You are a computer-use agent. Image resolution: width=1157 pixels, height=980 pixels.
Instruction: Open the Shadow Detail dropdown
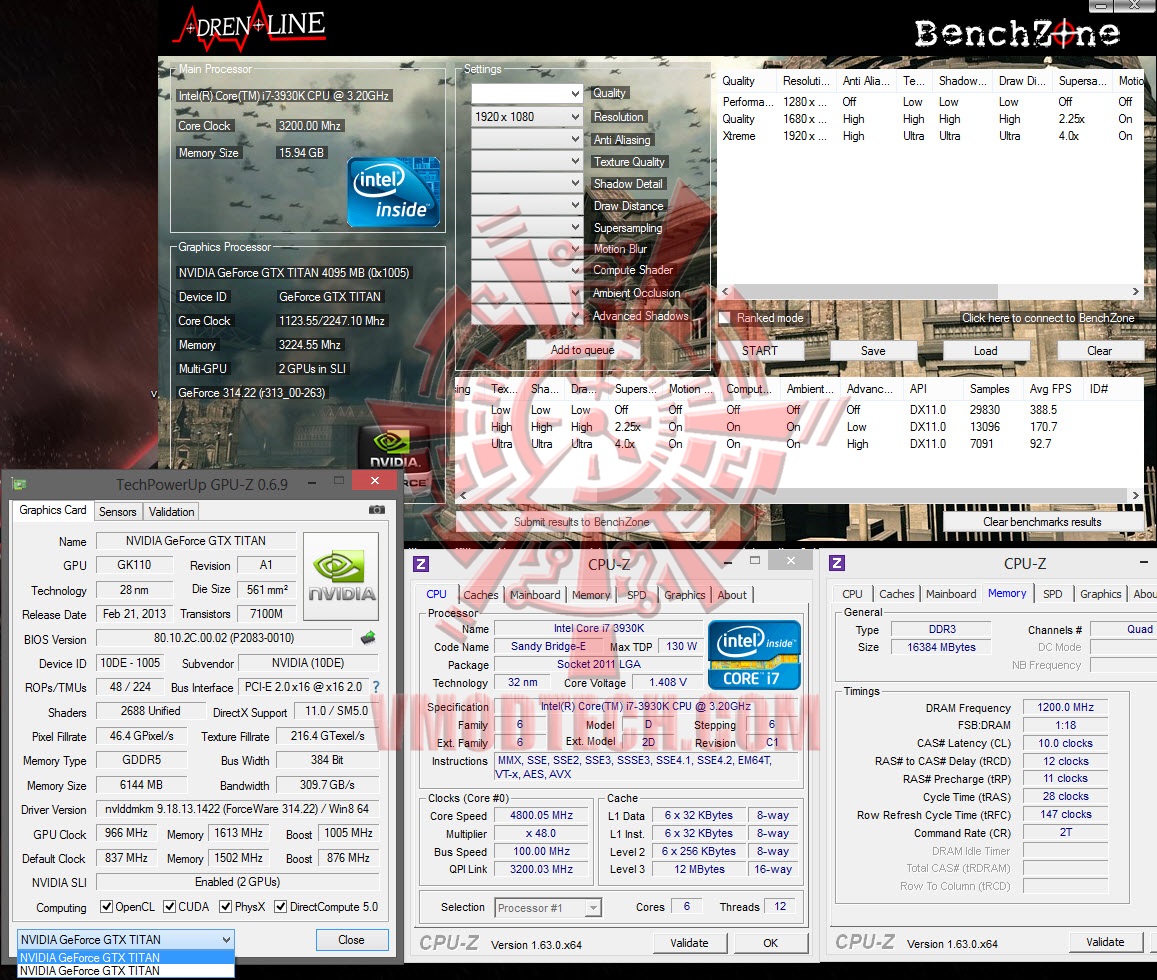click(528, 183)
